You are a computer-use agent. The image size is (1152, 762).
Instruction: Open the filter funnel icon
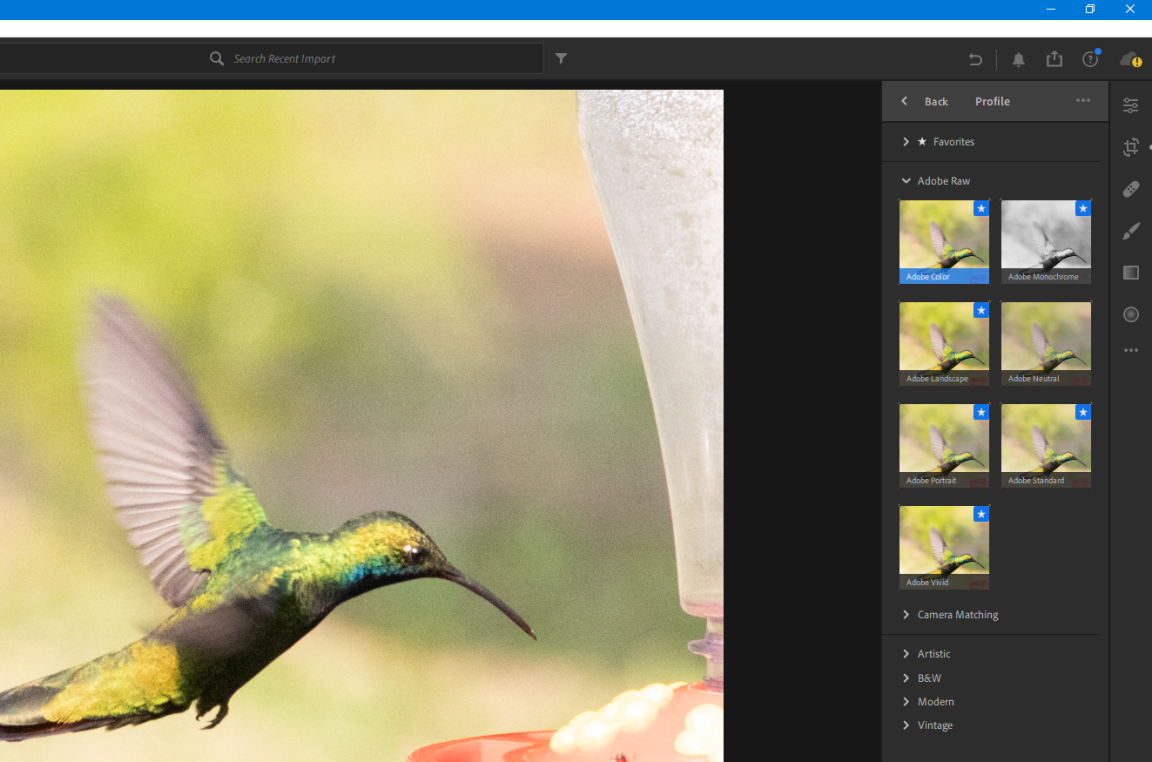click(561, 59)
